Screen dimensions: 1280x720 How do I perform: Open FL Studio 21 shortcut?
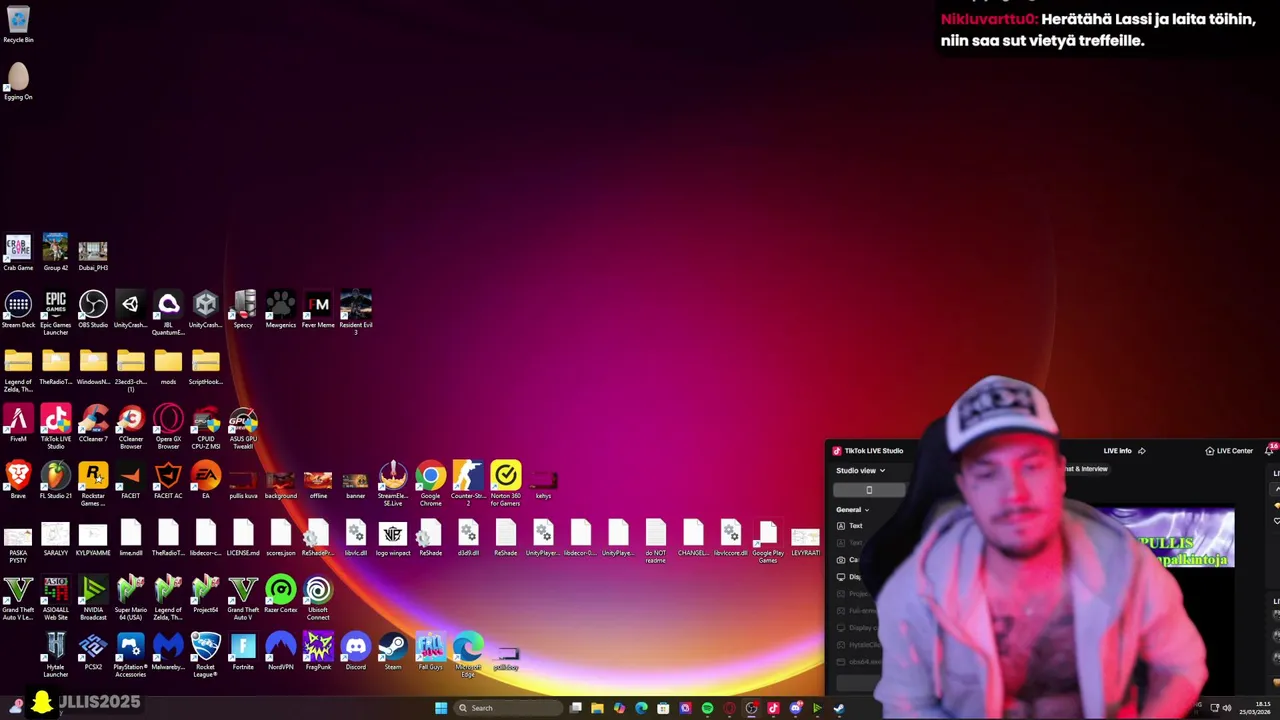(56, 480)
